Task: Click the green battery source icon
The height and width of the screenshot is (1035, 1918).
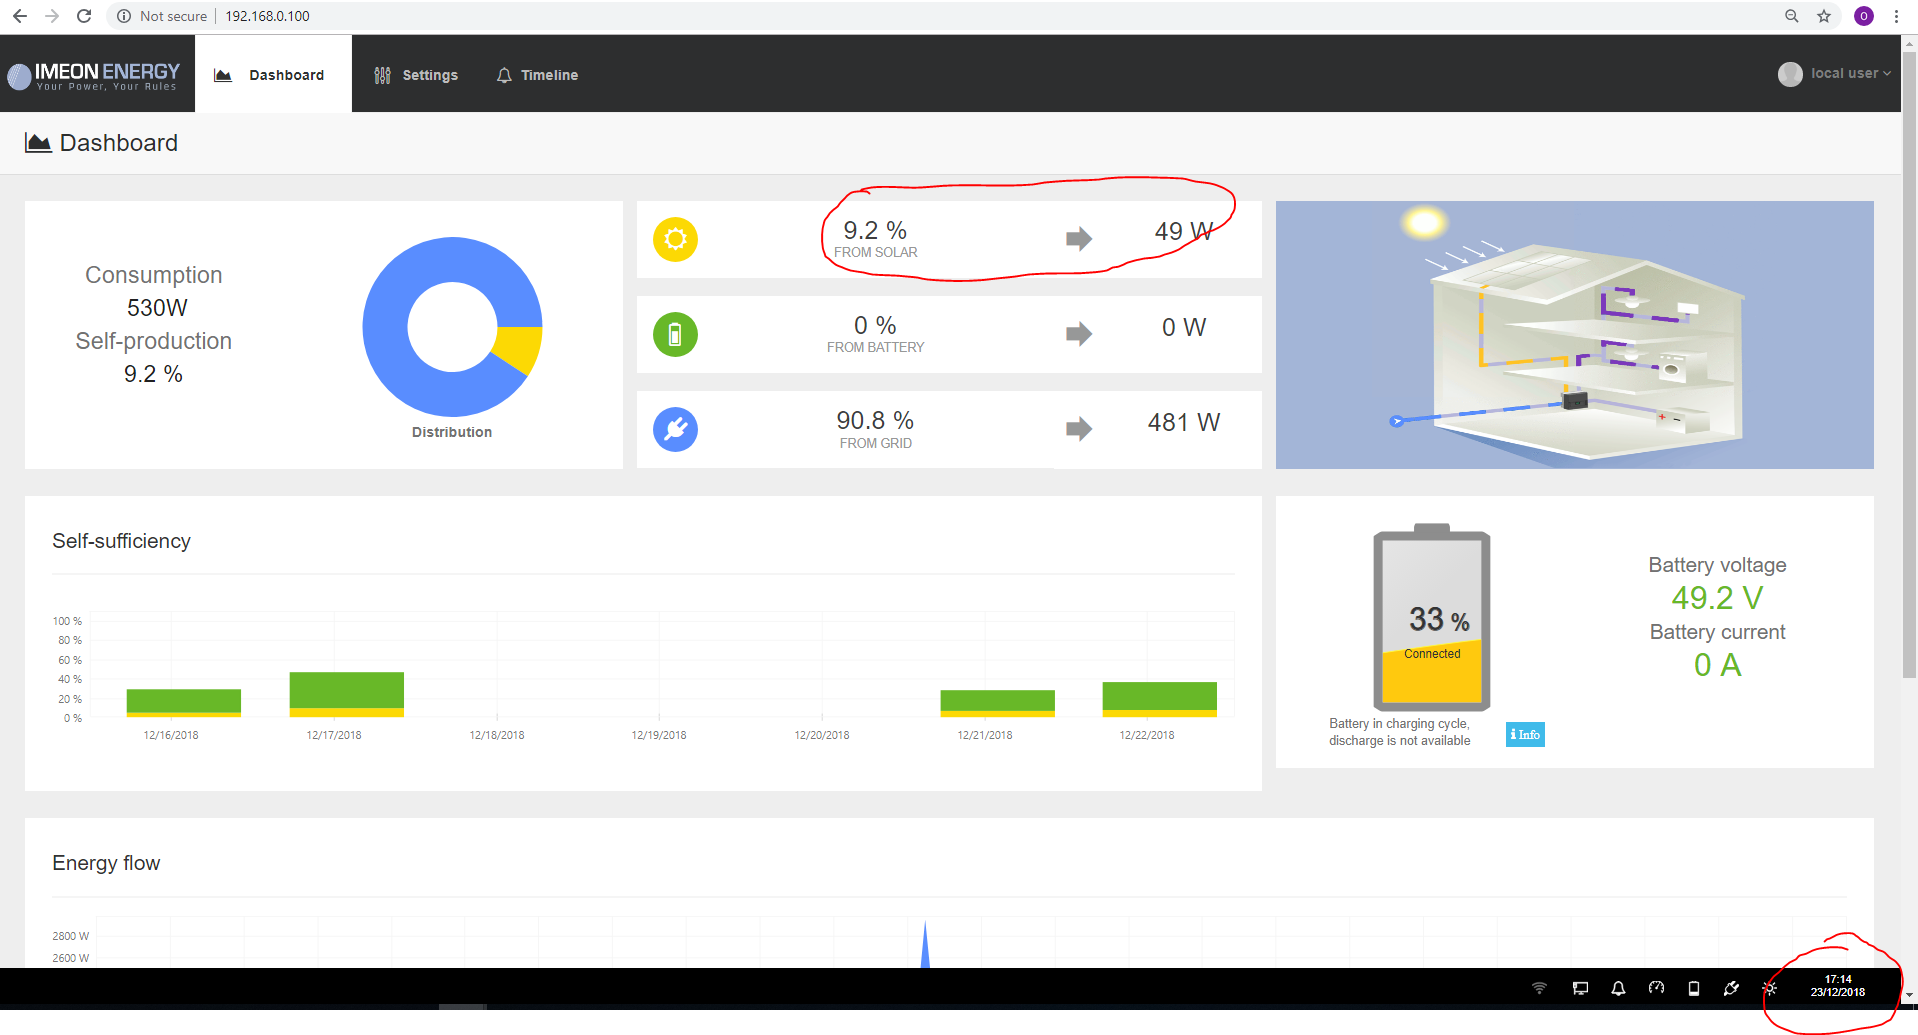Action: click(x=675, y=334)
